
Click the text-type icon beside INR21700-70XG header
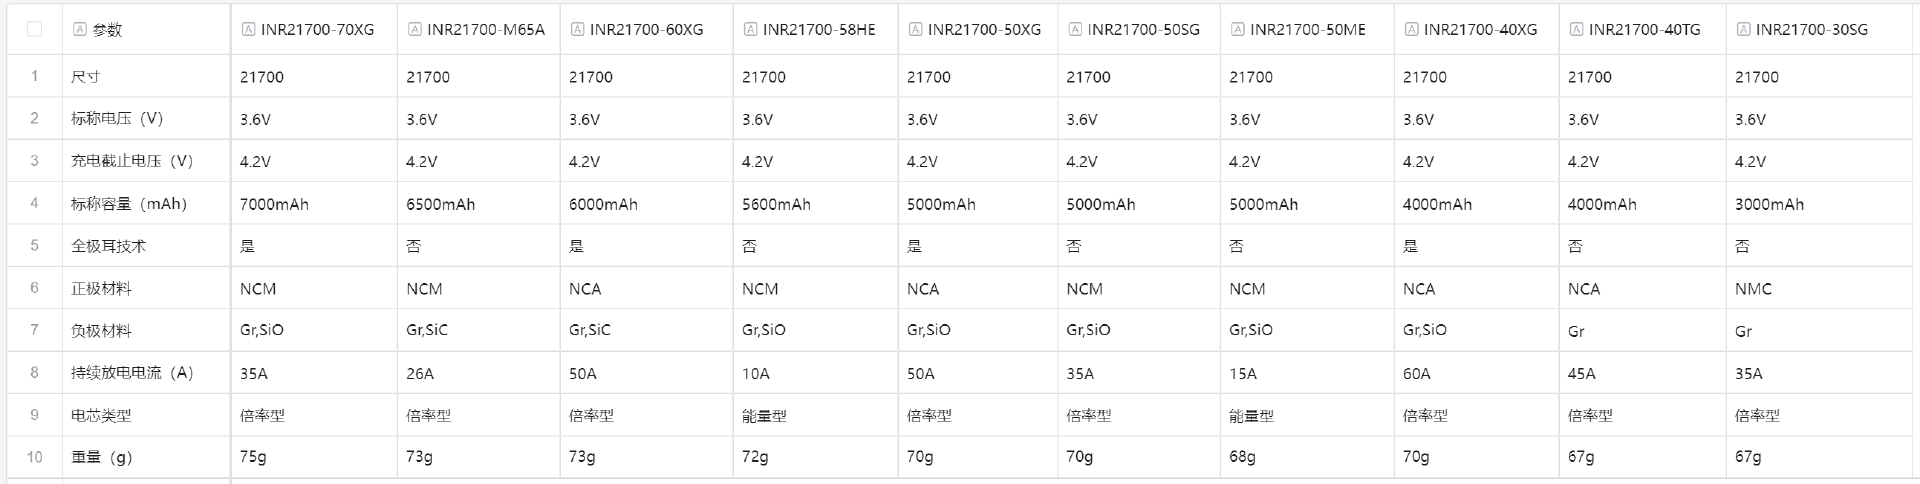click(x=248, y=30)
